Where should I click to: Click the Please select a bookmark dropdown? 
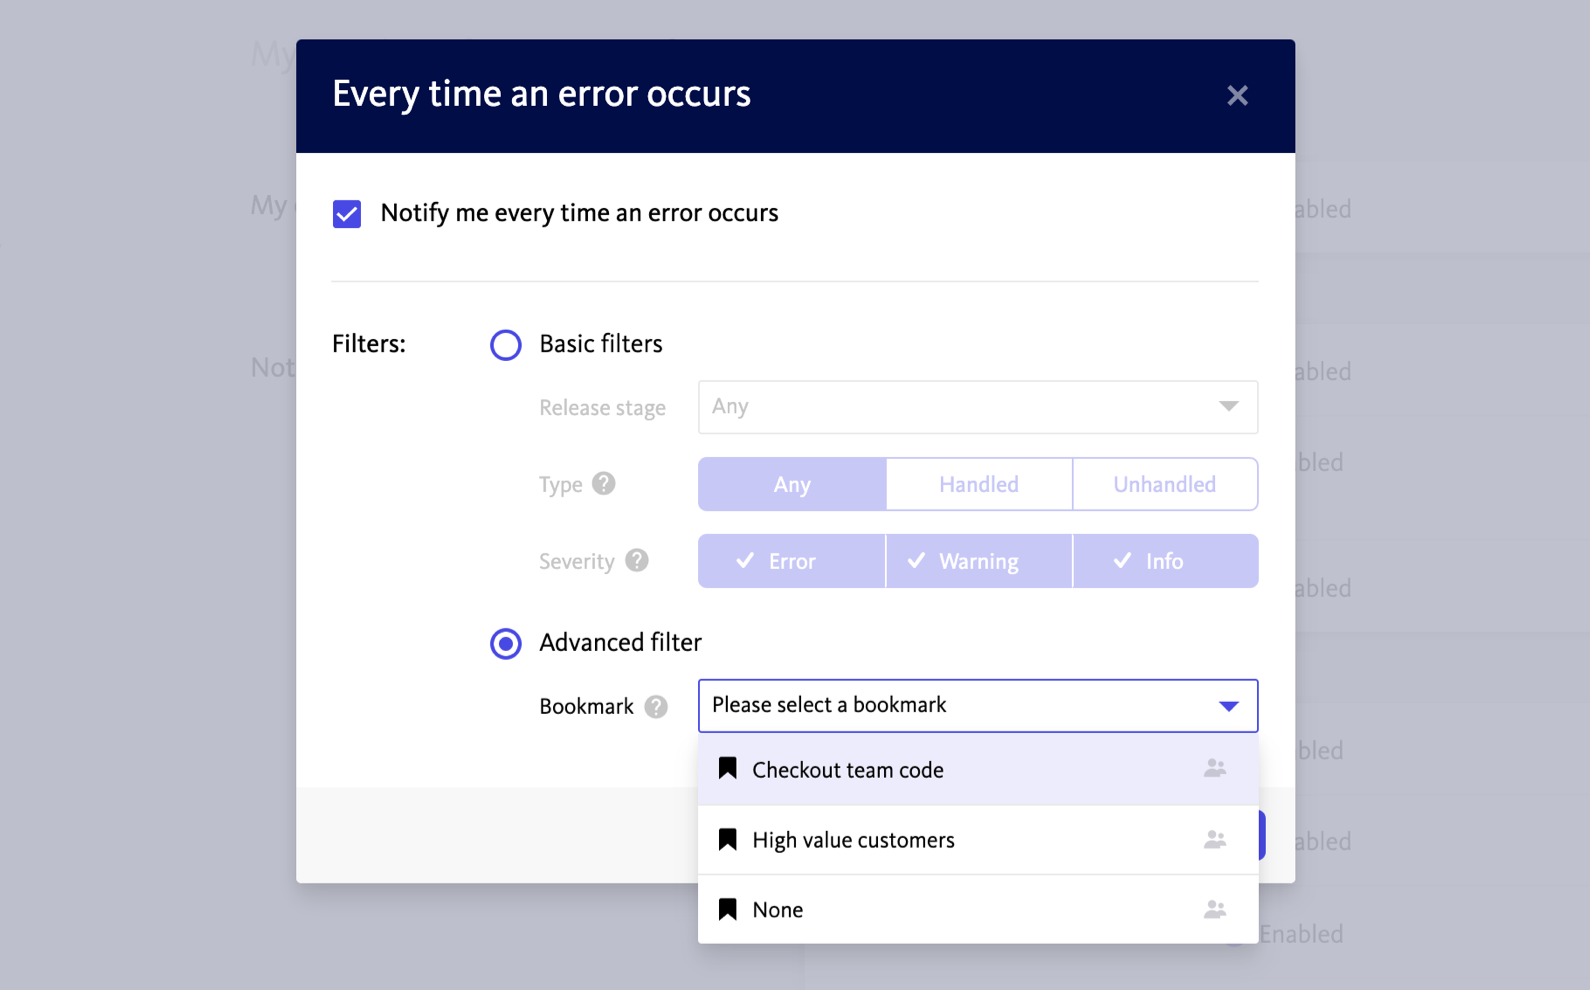[x=978, y=706]
